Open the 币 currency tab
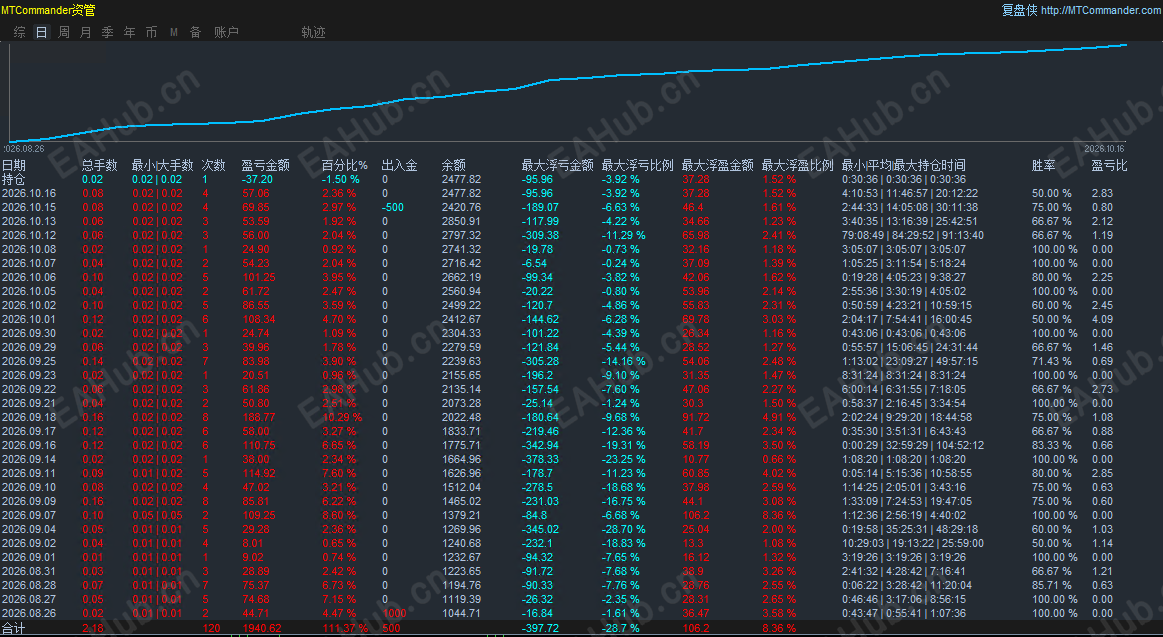The width and height of the screenshot is (1163, 637). [x=151, y=33]
